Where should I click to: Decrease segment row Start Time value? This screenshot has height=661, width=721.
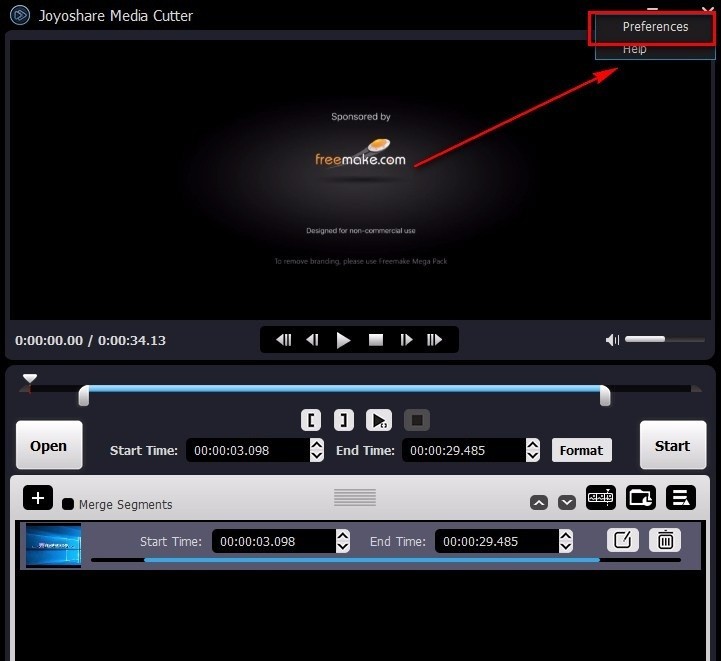(x=343, y=547)
